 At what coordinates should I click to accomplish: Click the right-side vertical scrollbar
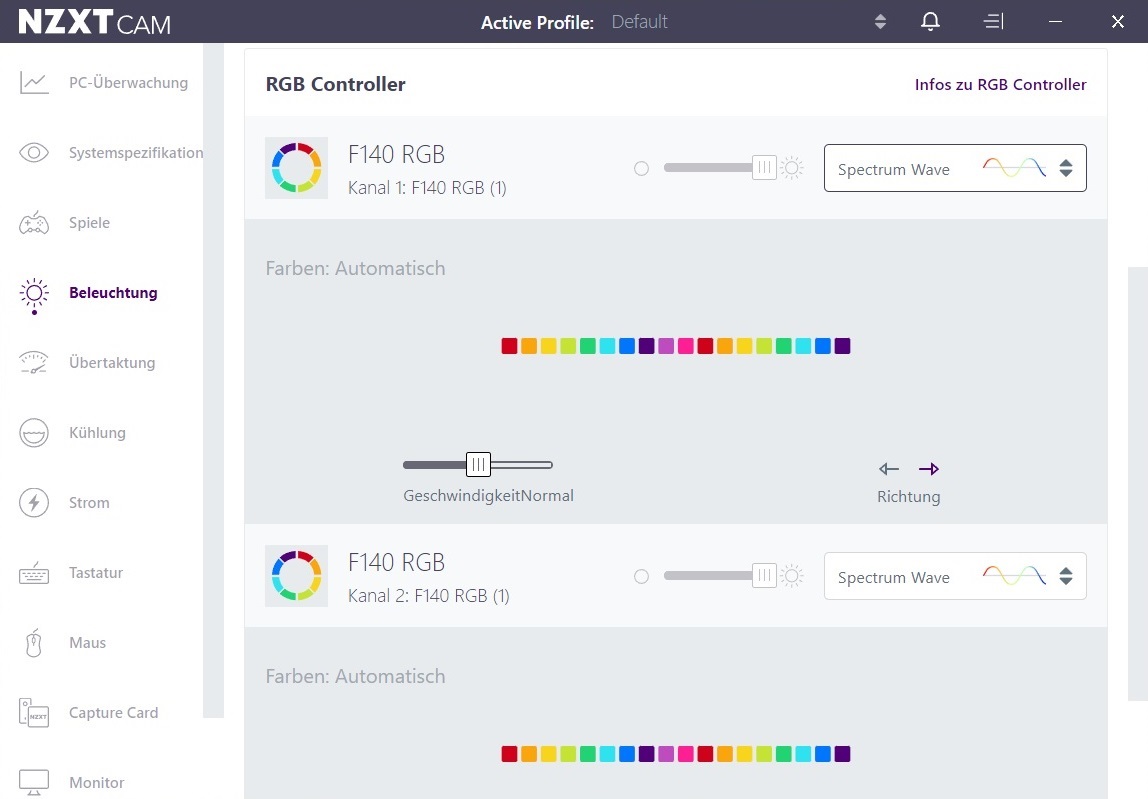(1138, 483)
